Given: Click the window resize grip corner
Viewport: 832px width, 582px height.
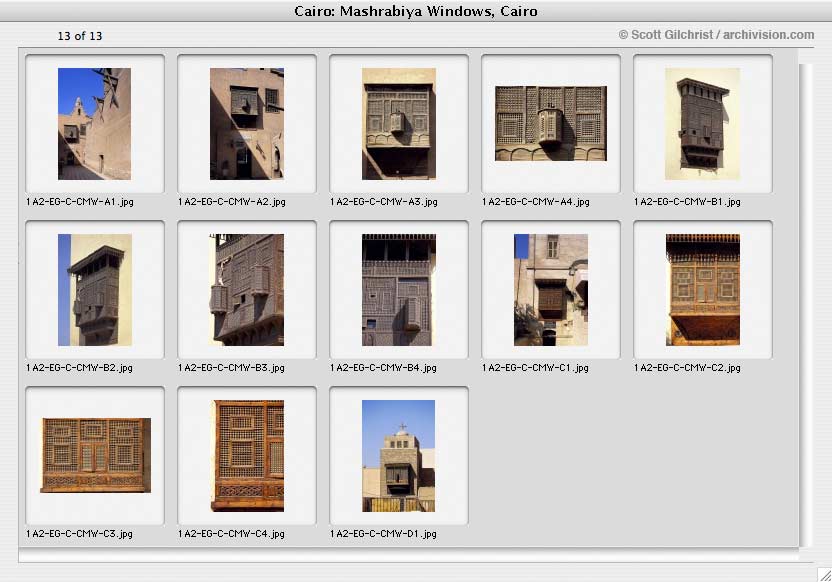Looking at the screenshot, I should tap(824, 575).
